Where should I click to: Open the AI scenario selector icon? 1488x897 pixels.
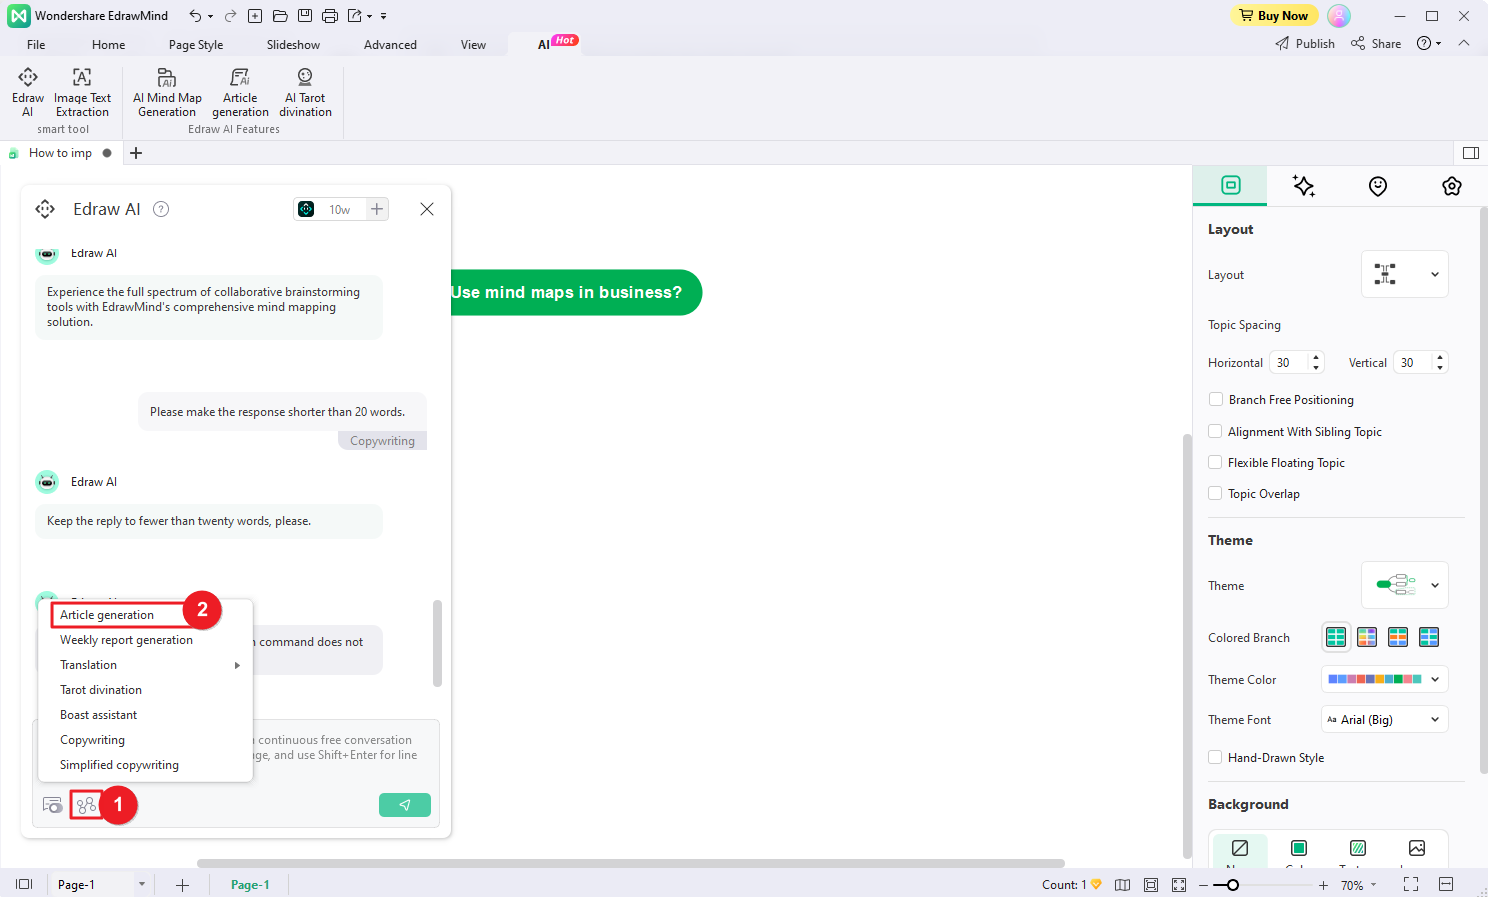[86, 805]
